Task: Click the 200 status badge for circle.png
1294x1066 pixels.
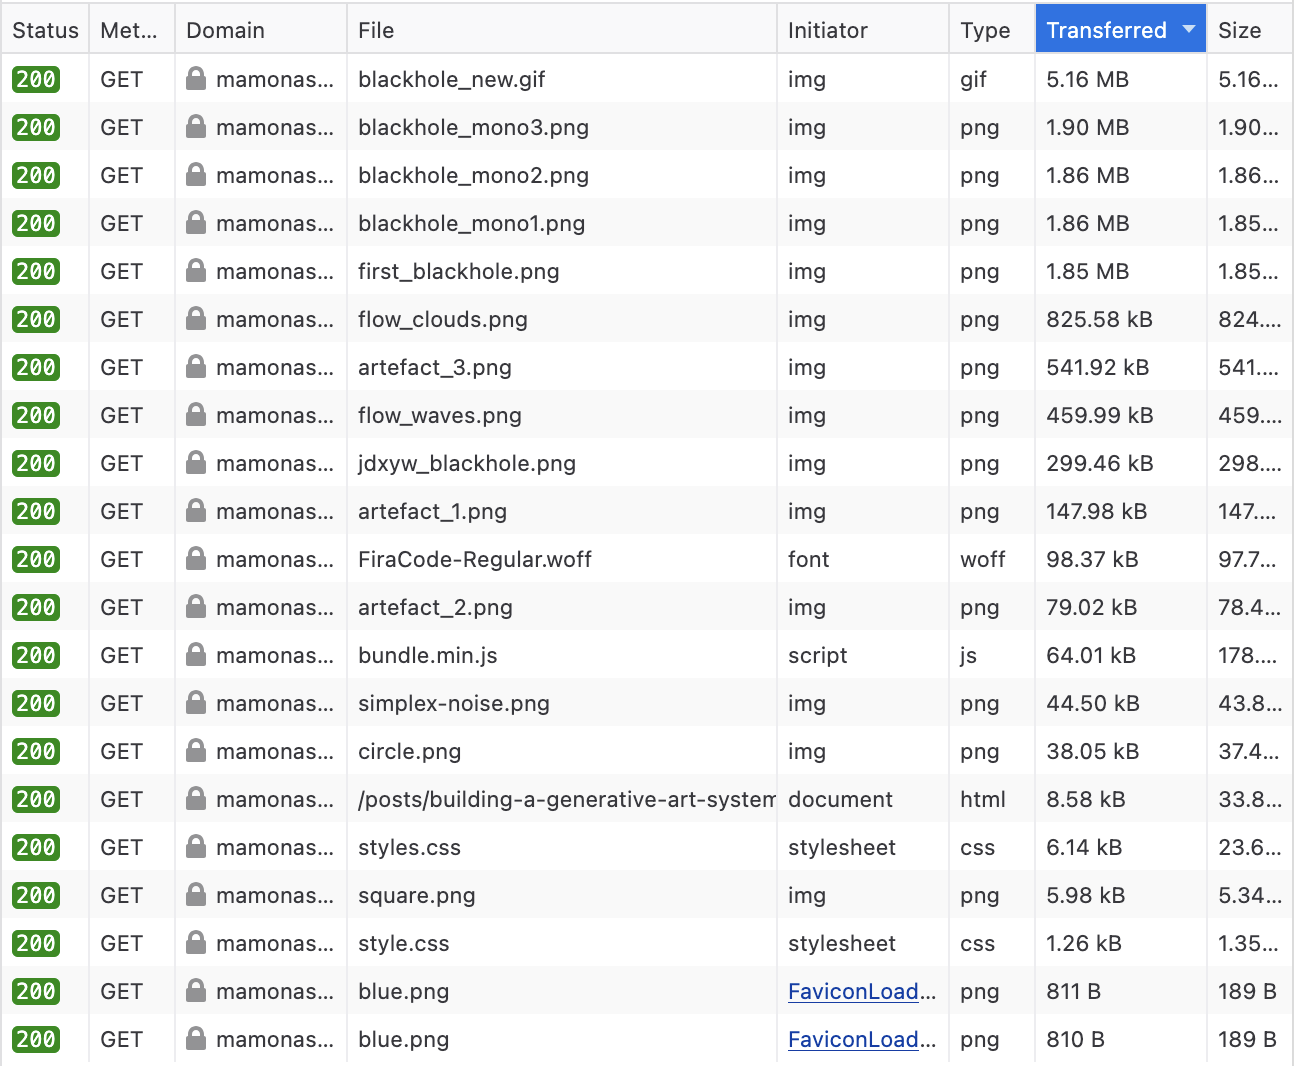Action: pos(36,751)
